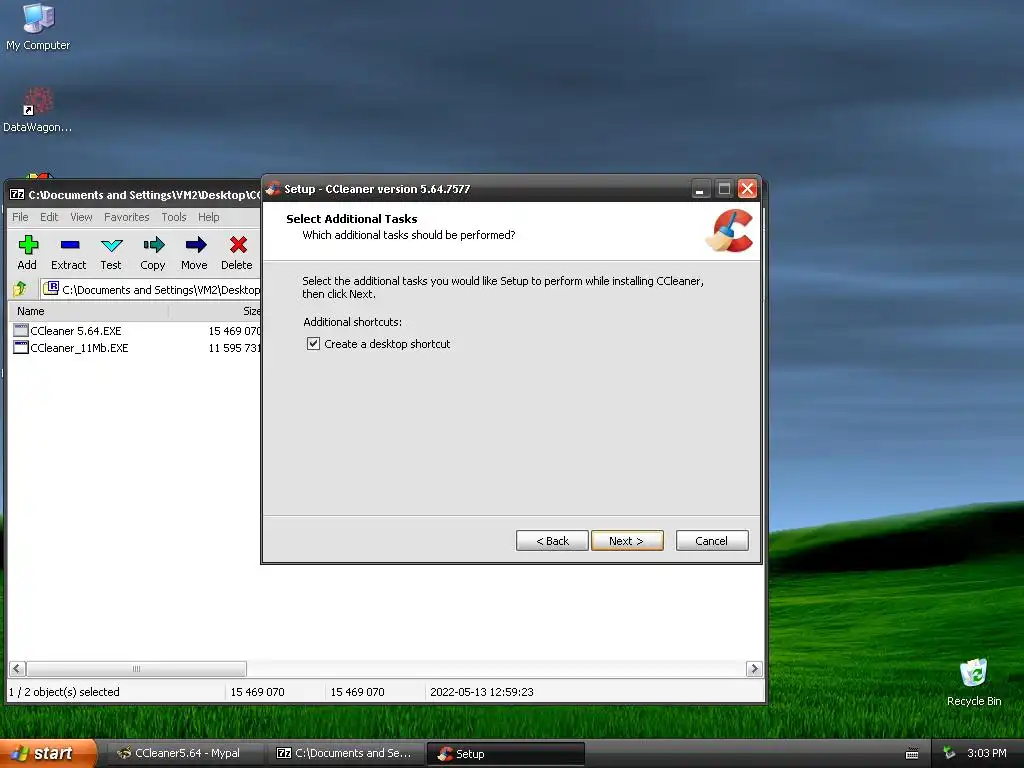Open the Tools menu in 7-Zip

tap(174, 217)
